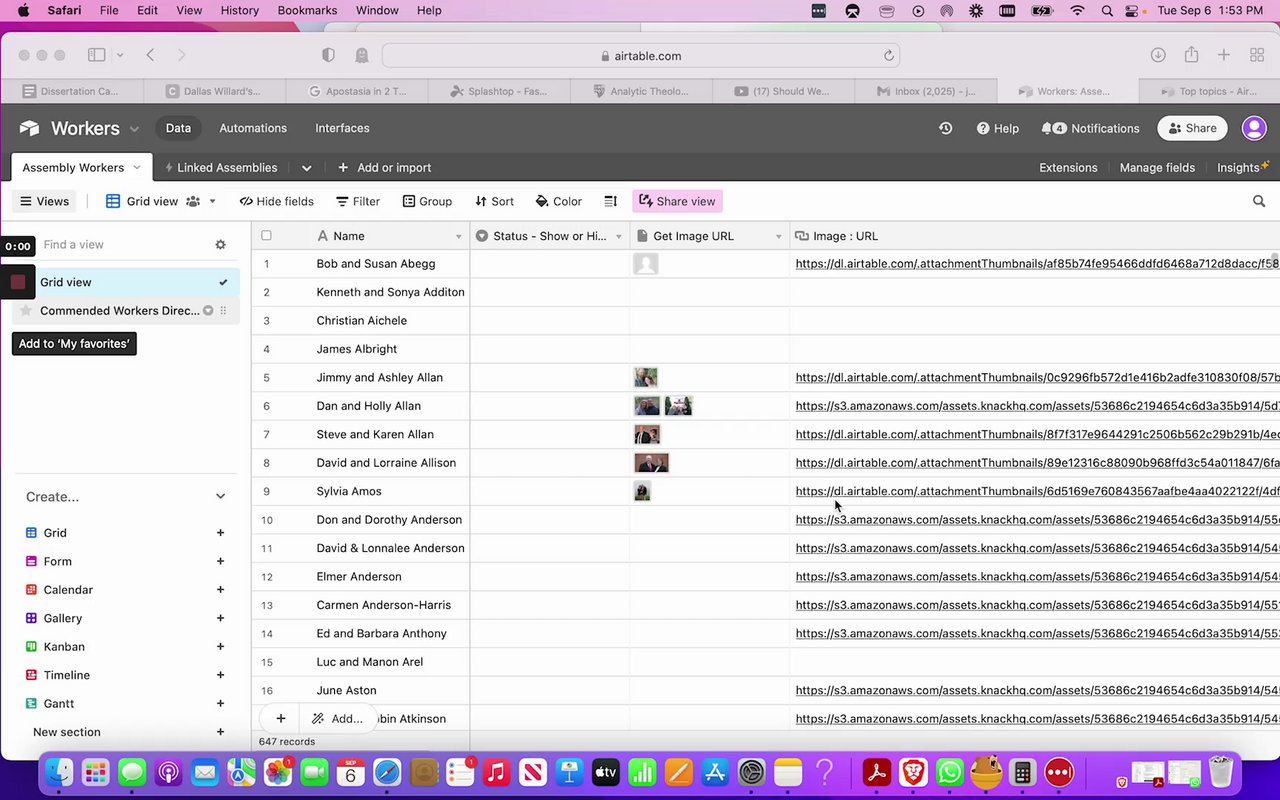Switch to the Interfaces tab
The width and height of the screenshot is (1280, 800).
click(x=342, y=128)
